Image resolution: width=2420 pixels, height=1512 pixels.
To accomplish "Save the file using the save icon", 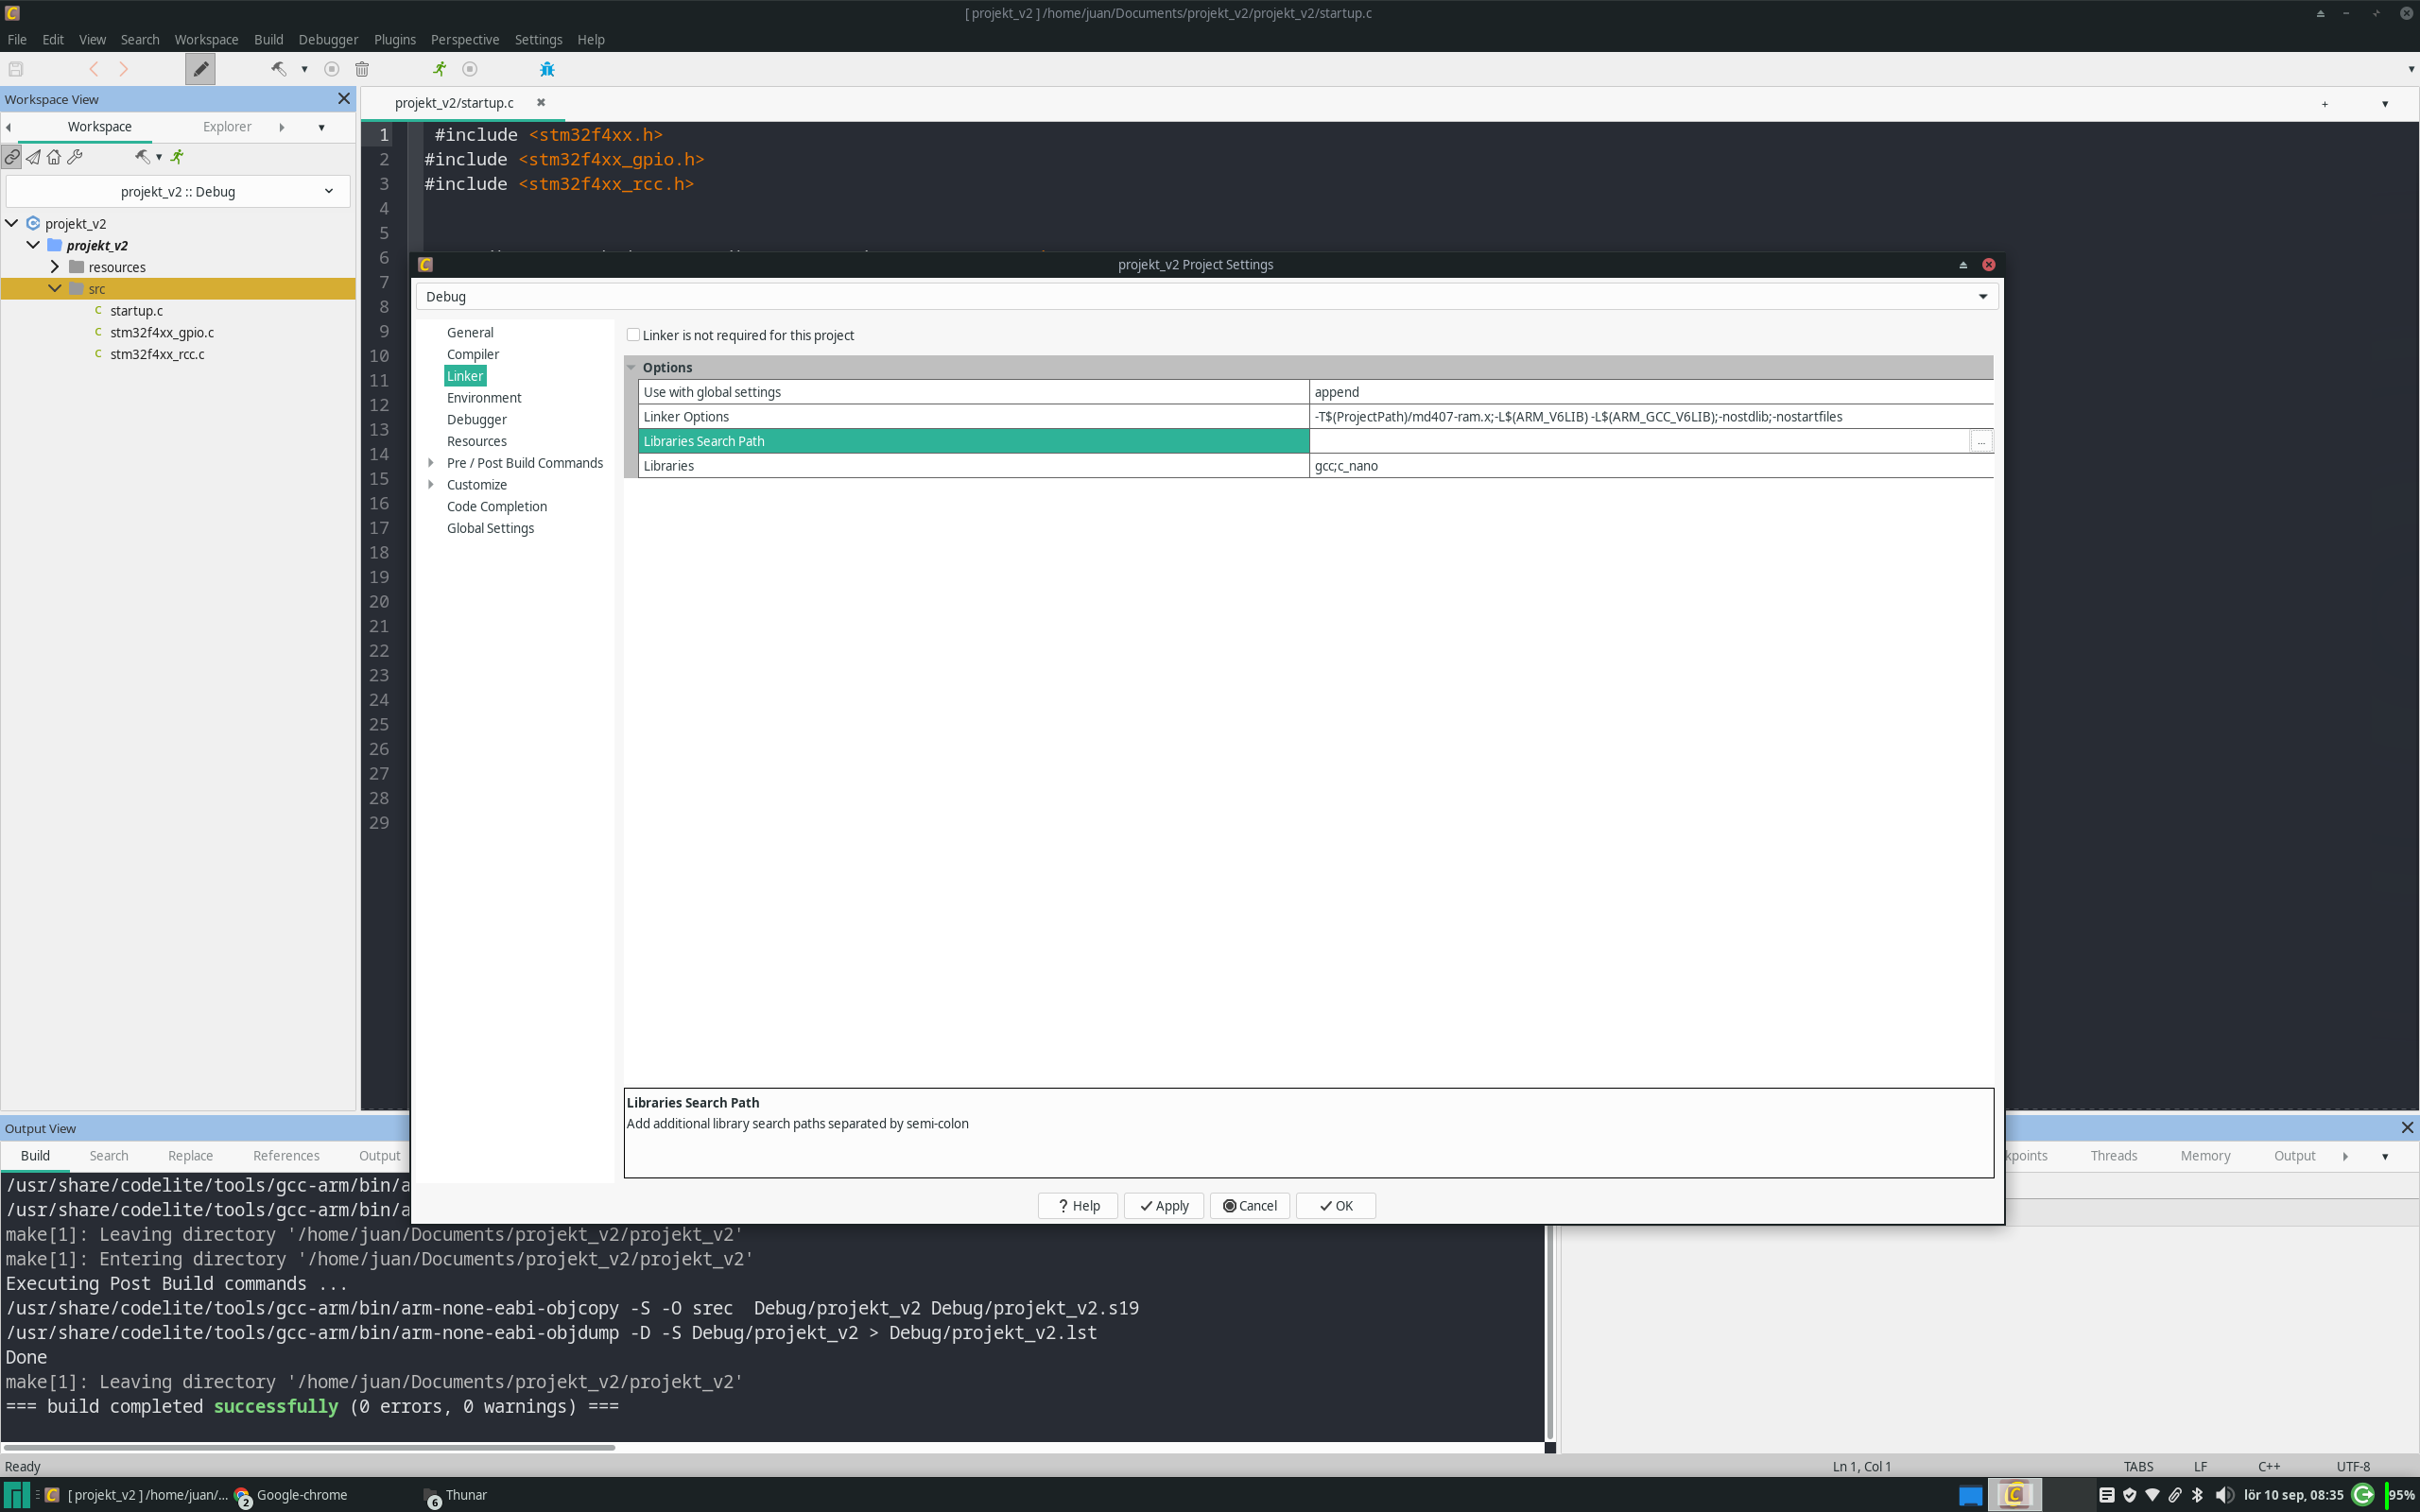I will coord(15,69).
